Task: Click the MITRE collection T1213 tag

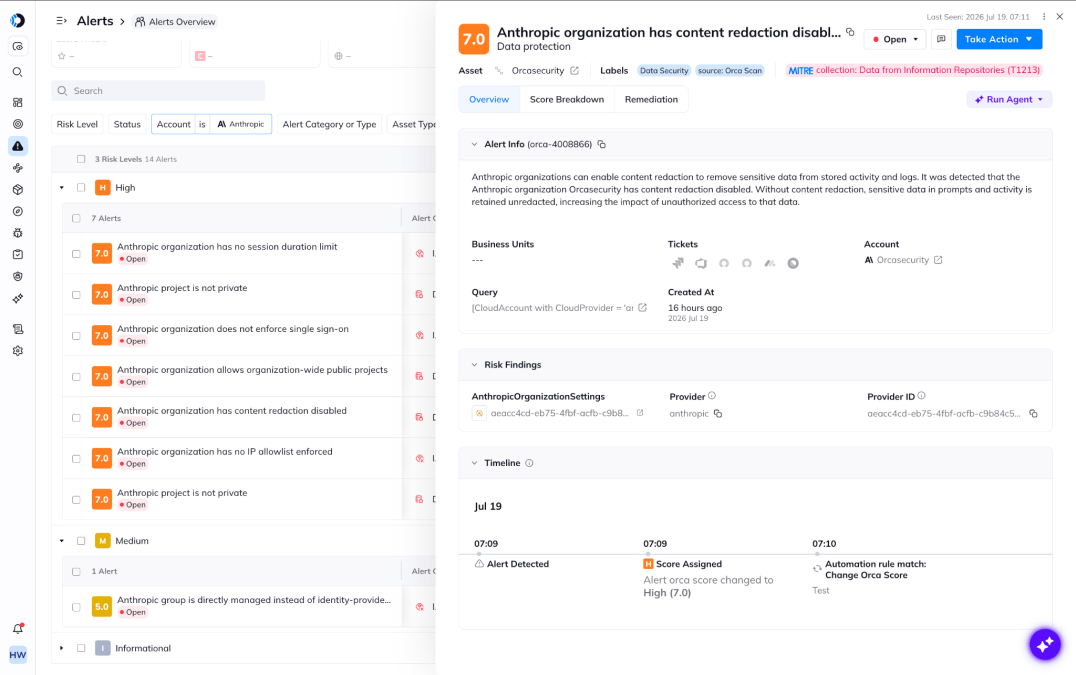Action: 914,70
